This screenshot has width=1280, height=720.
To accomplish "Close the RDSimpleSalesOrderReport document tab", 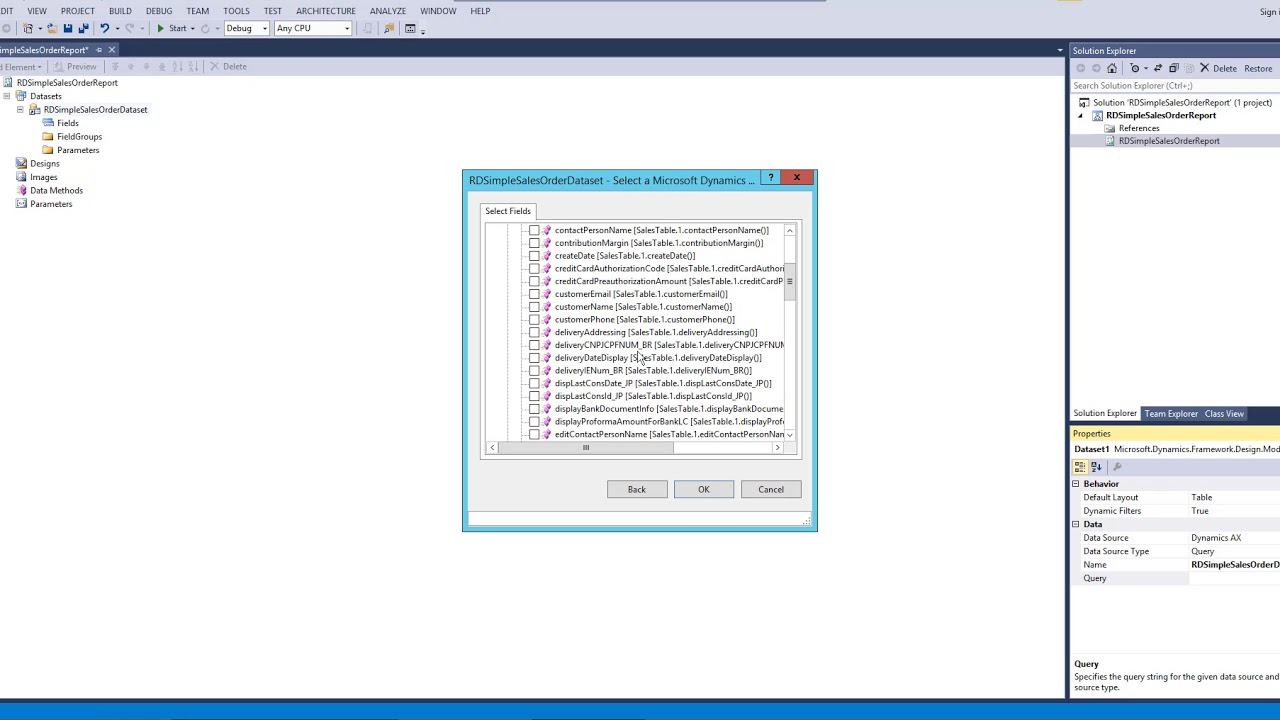I will click(x=112, y=50).
